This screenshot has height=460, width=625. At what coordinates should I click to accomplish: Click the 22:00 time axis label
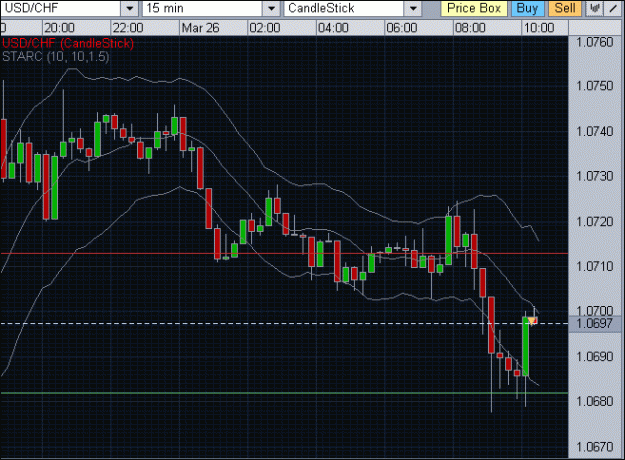coord(128,28)
